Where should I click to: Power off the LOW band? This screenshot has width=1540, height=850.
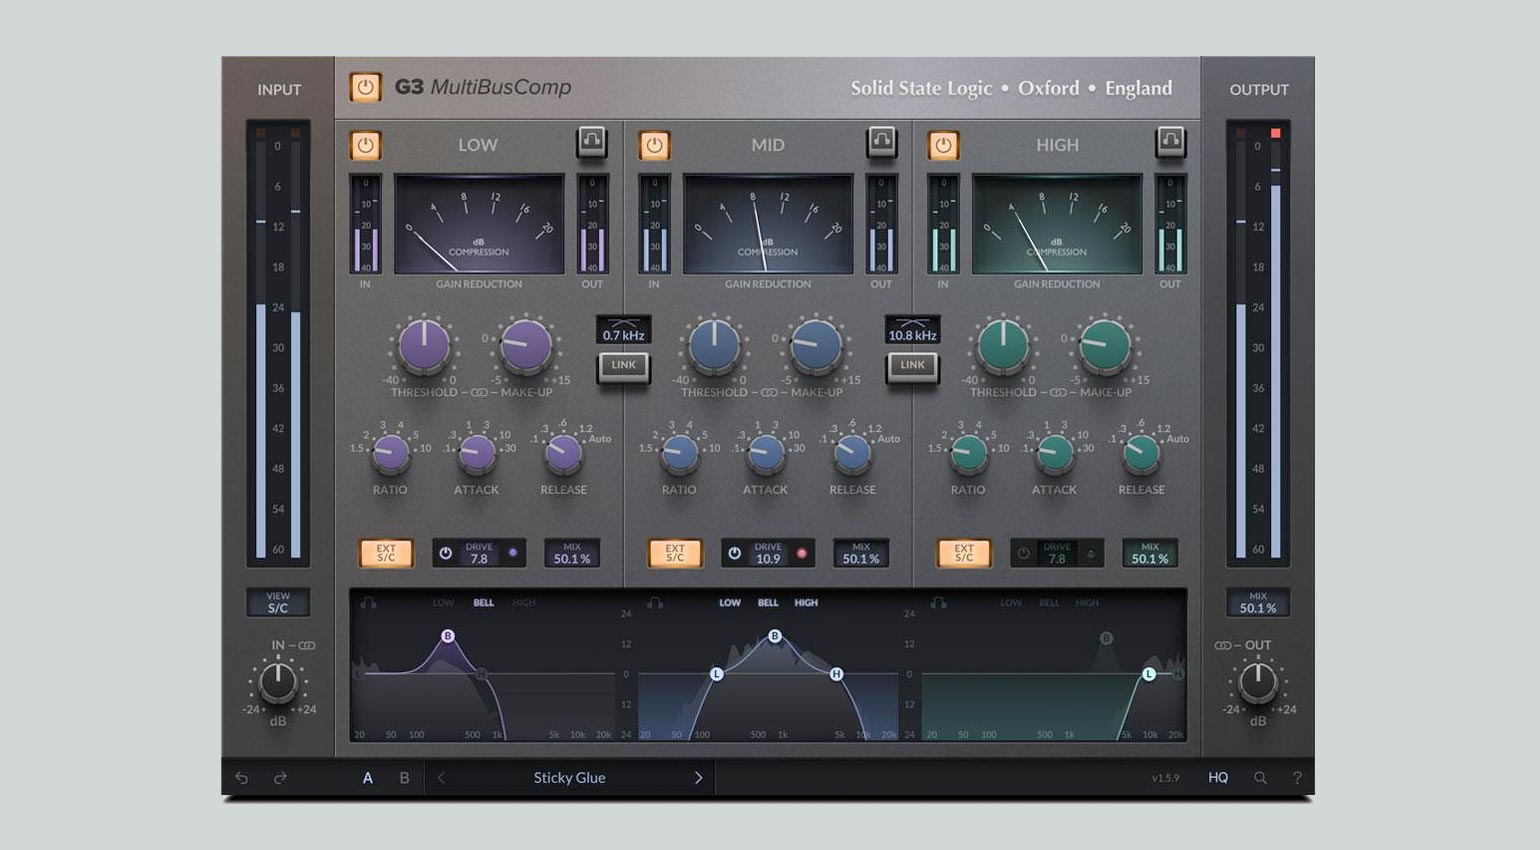pyautogui.click(x=365, y=145)
